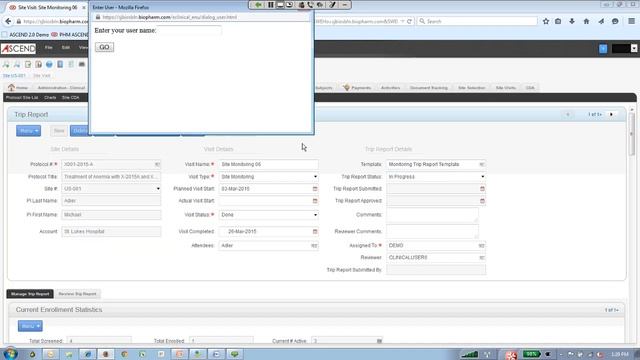The height and width of the screenshot is (360, 640).
Task: Open the Visit Completed calendar icon
Action: click(x=315, y=231)
